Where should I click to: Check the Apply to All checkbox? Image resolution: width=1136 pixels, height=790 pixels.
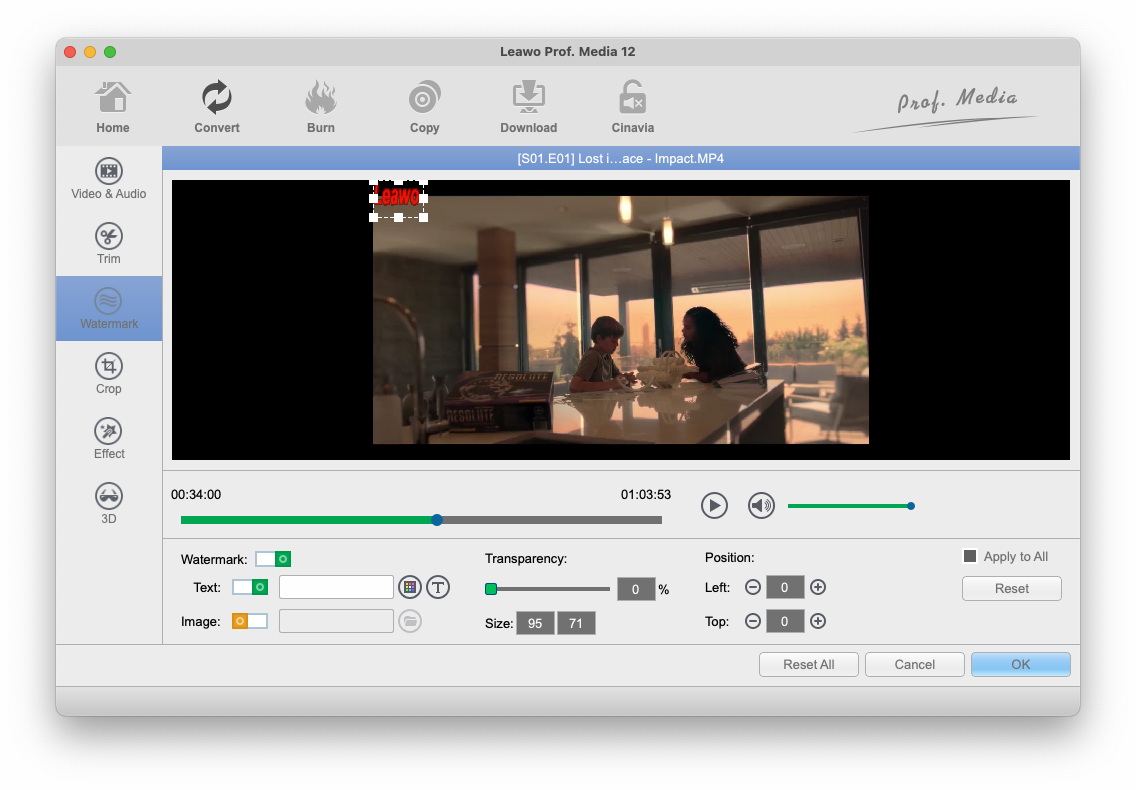(969, 557)
